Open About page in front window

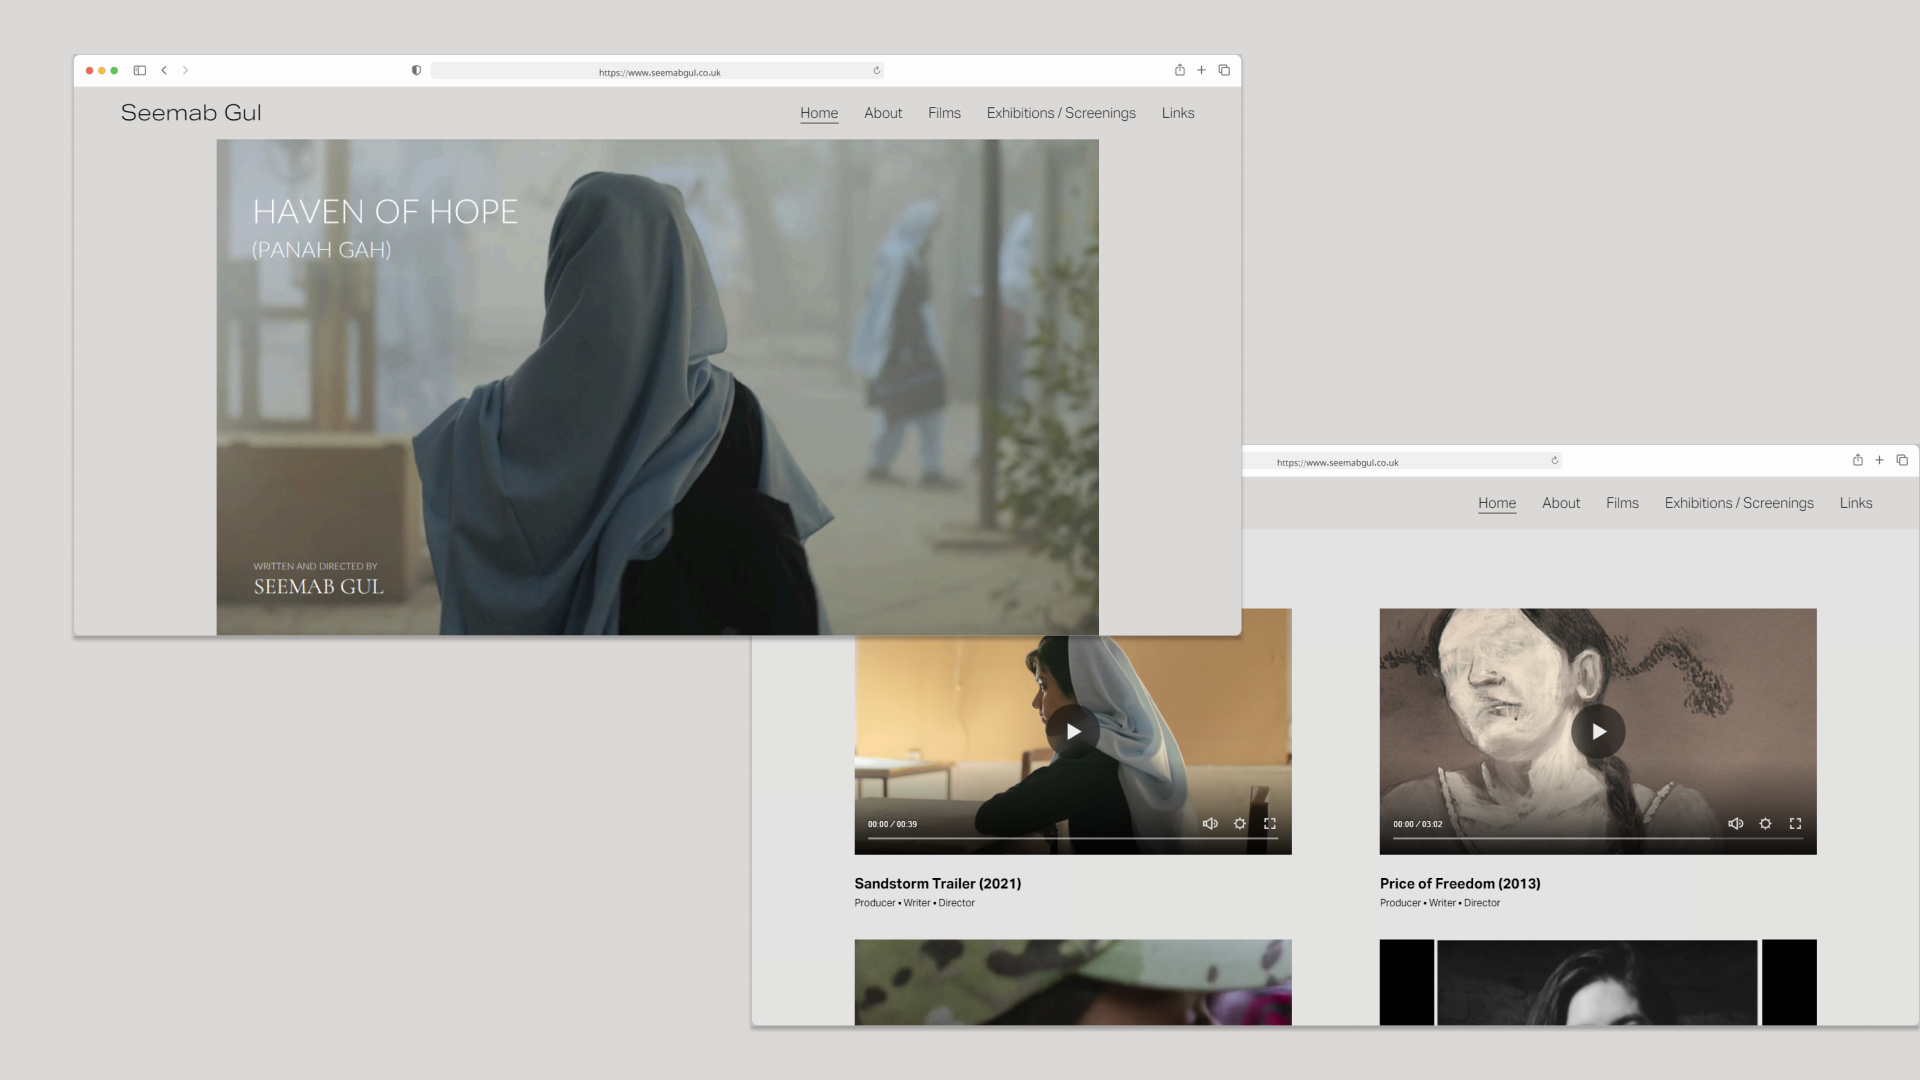(x=883, y=113)
